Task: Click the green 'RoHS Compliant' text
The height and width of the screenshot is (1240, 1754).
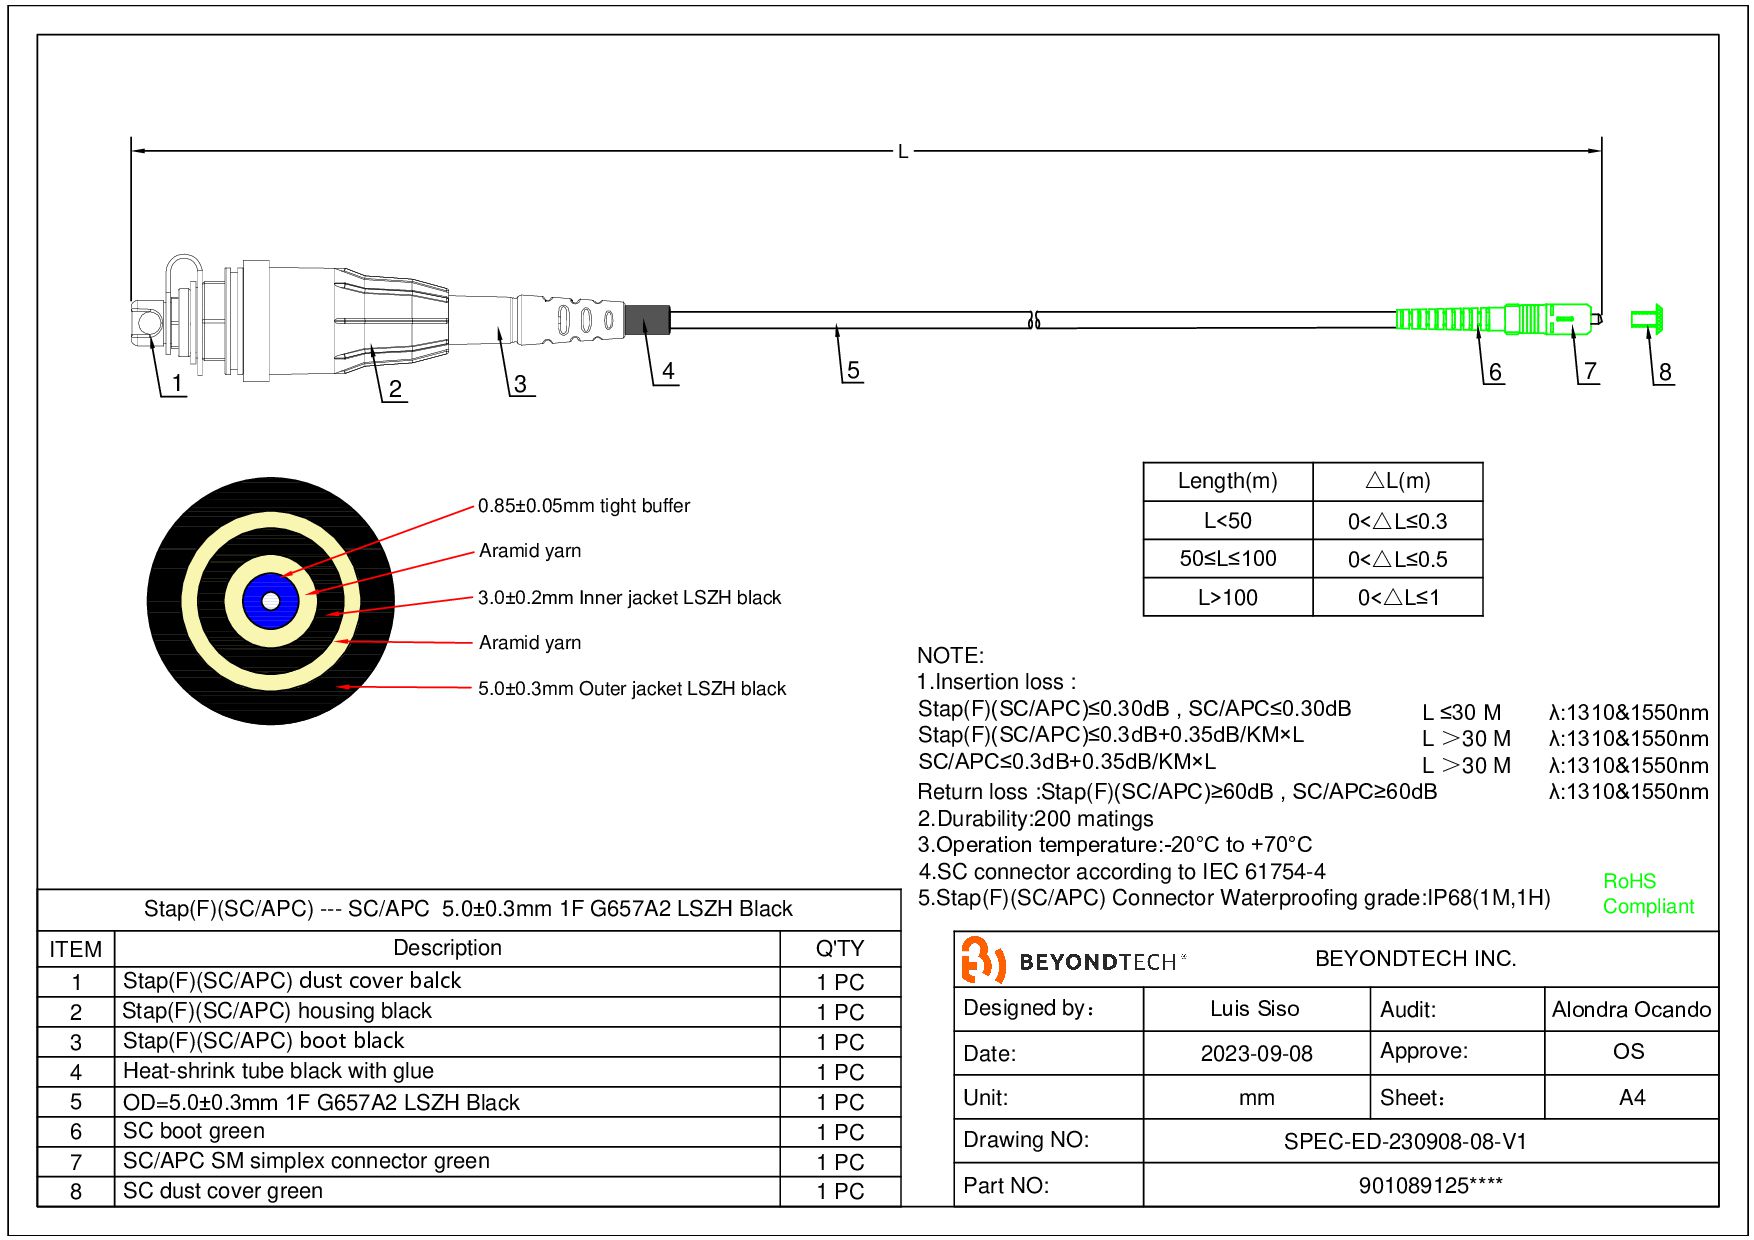Action: point(1649,894)
